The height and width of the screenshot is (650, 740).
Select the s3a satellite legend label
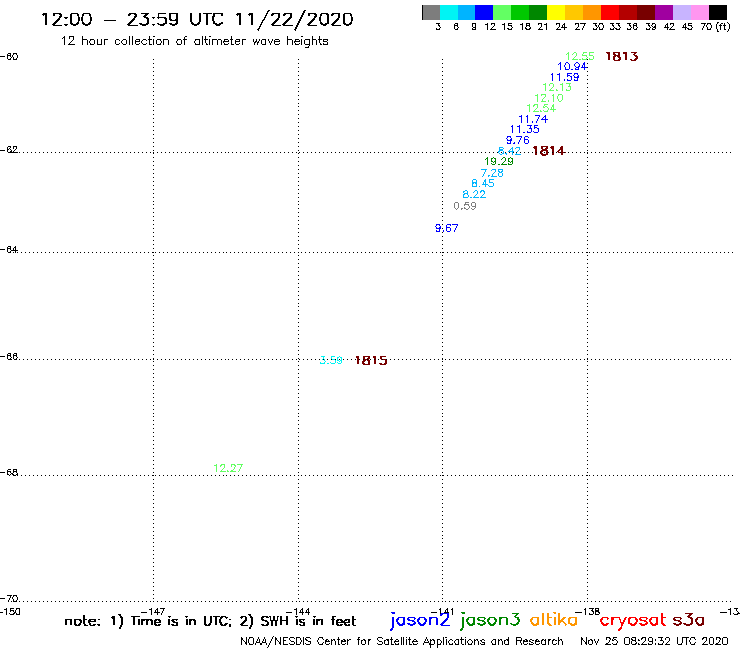[x=689, y=620]
